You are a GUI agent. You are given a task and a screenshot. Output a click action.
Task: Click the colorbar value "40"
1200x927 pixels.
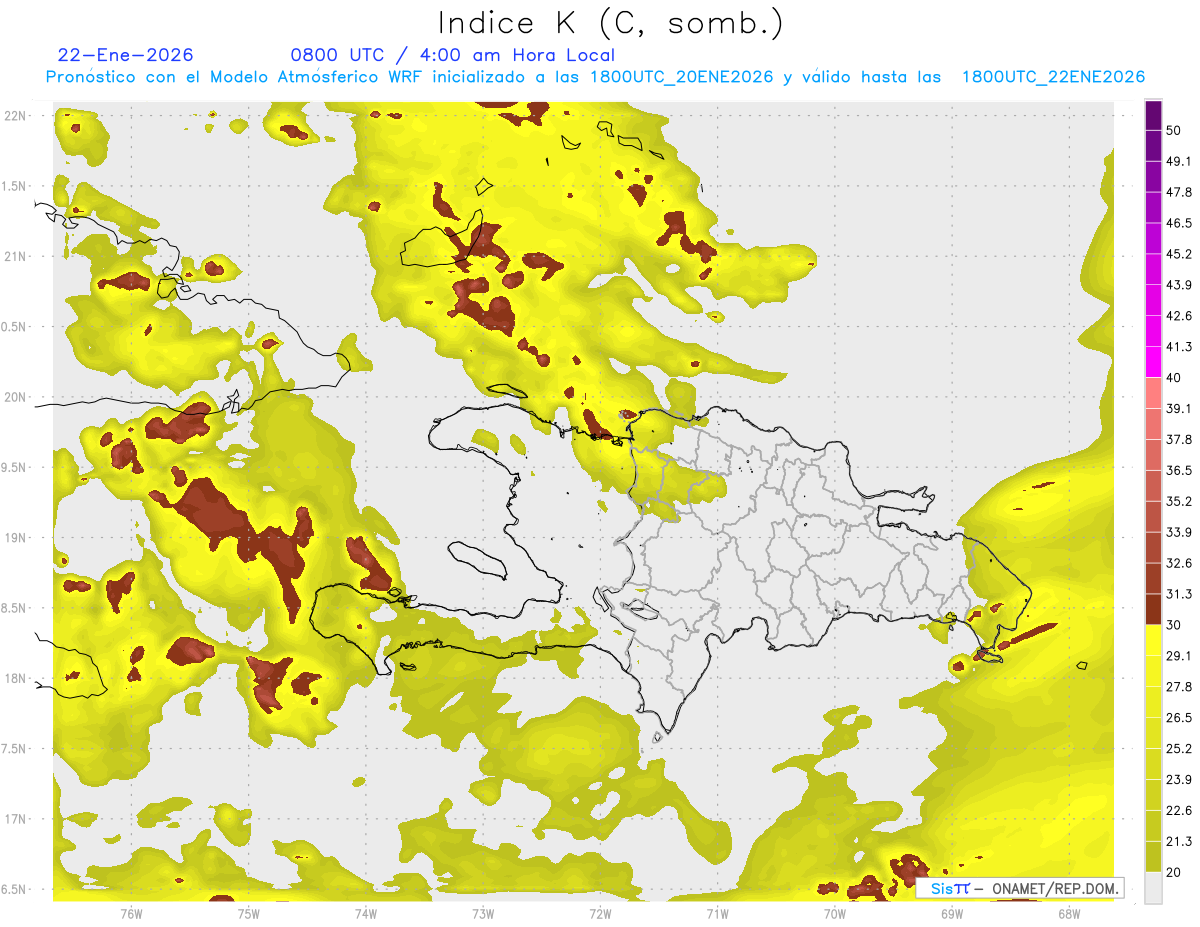click(x=1175, y=378)
